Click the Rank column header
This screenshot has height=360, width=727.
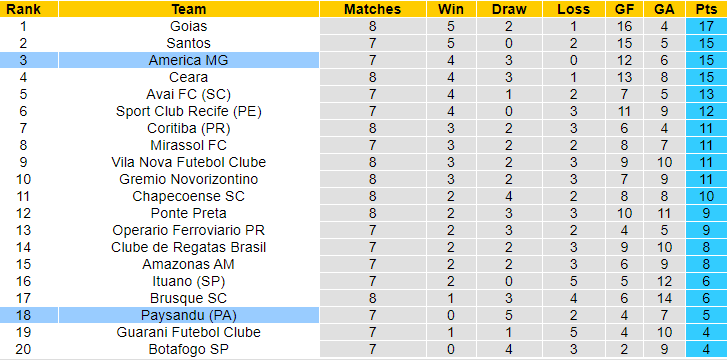tap(24, 9)
